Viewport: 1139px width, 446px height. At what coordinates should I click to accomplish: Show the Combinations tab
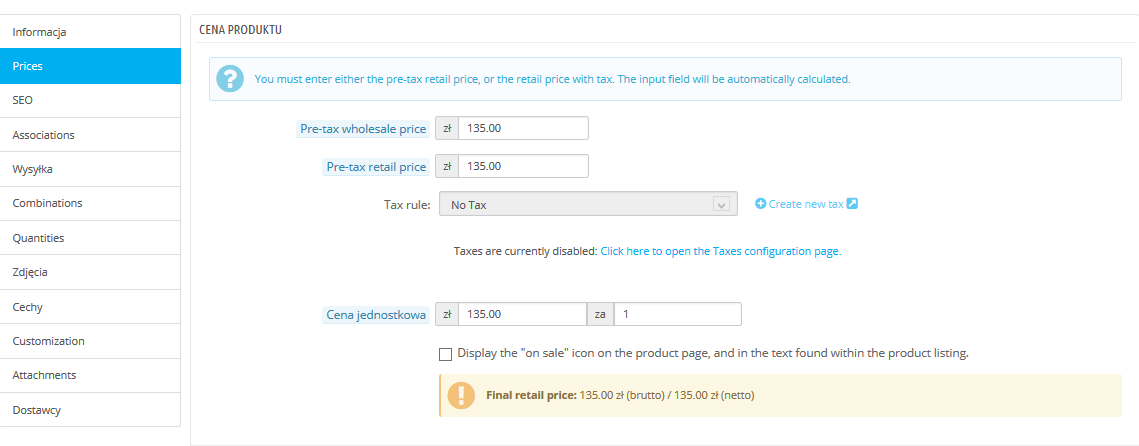[x=90, y=203]
